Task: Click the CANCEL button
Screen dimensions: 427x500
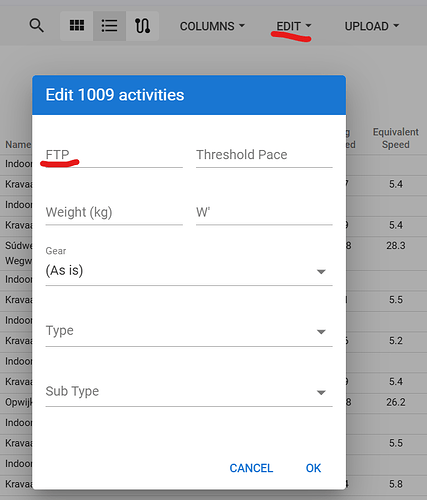Action: click(x=251, y=468)
